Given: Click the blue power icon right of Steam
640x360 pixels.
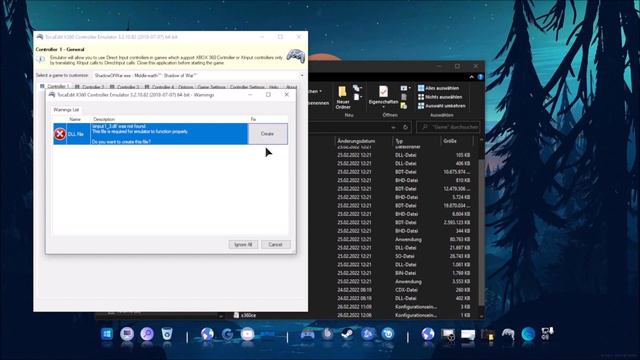Looking at the screenshot, I should (x=387, y=334).
